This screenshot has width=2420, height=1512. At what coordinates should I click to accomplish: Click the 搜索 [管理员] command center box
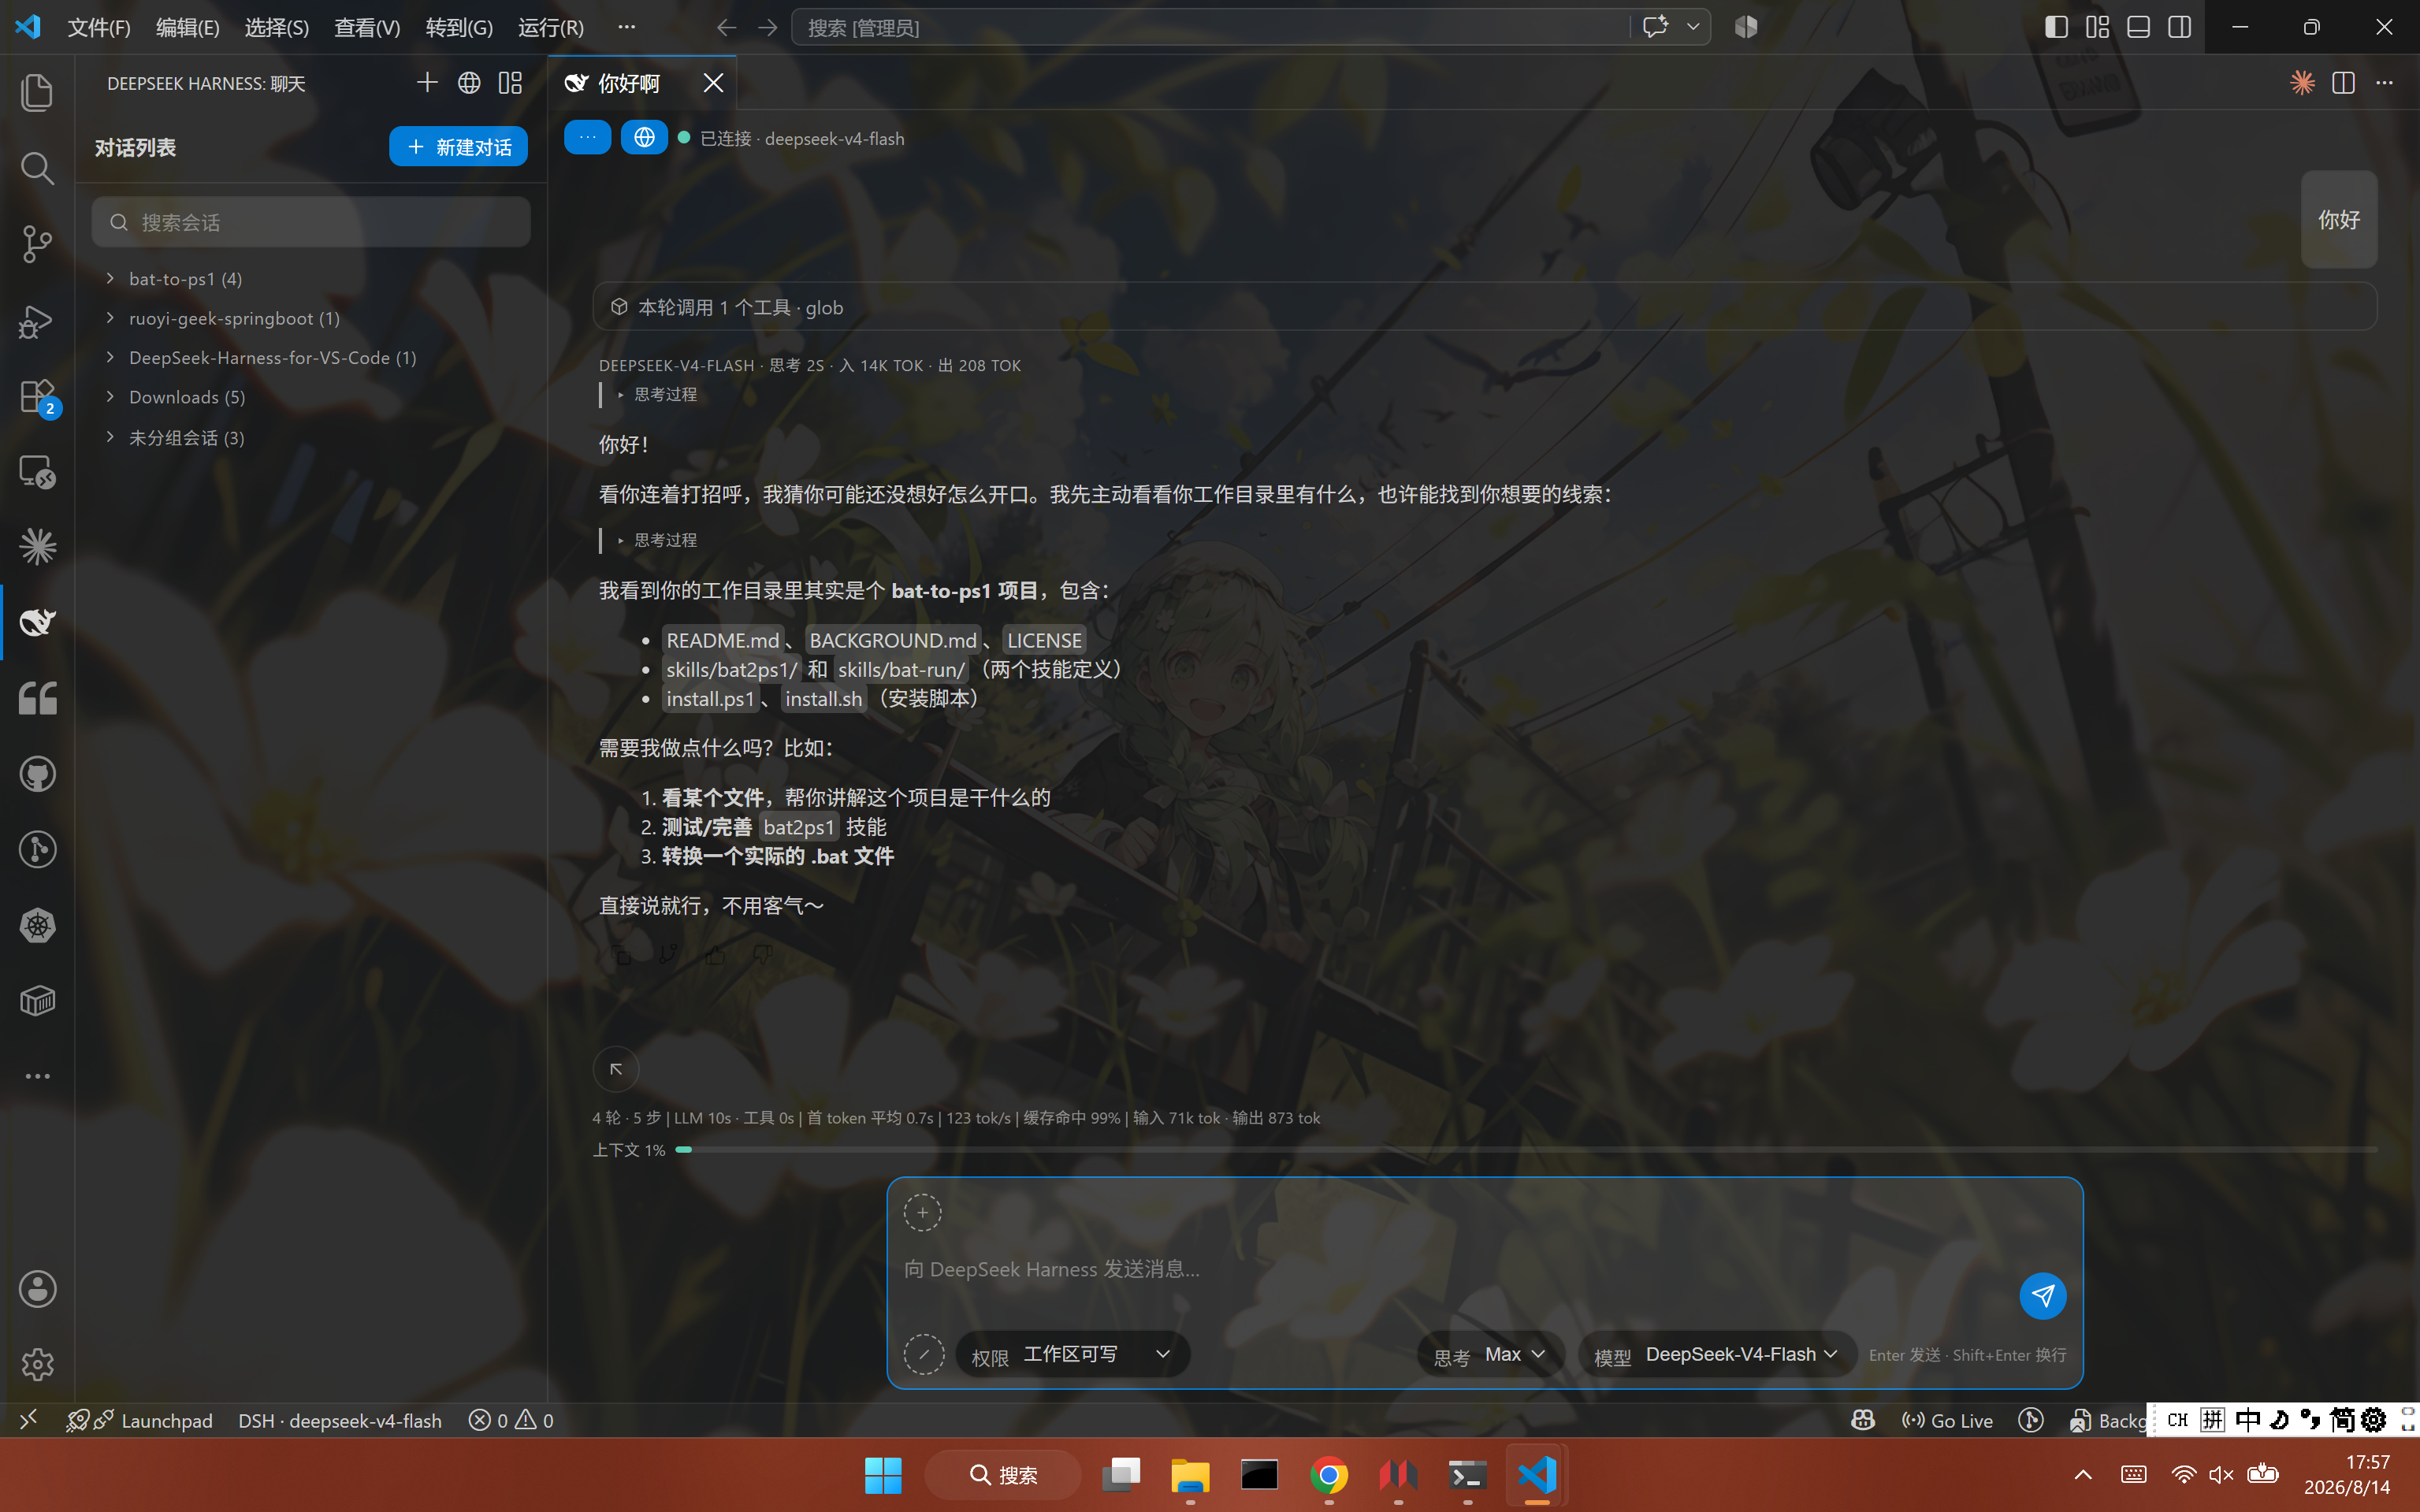pos(1210,27)
